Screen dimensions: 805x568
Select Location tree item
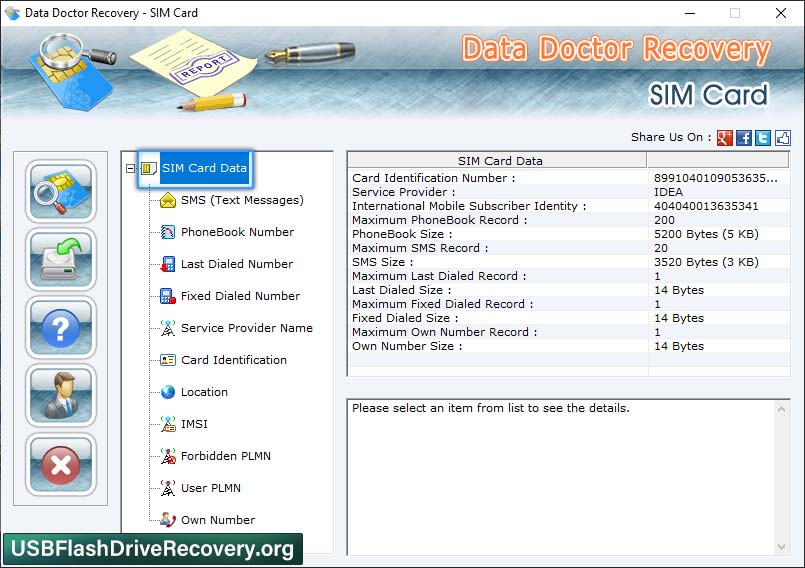(204, 392)
